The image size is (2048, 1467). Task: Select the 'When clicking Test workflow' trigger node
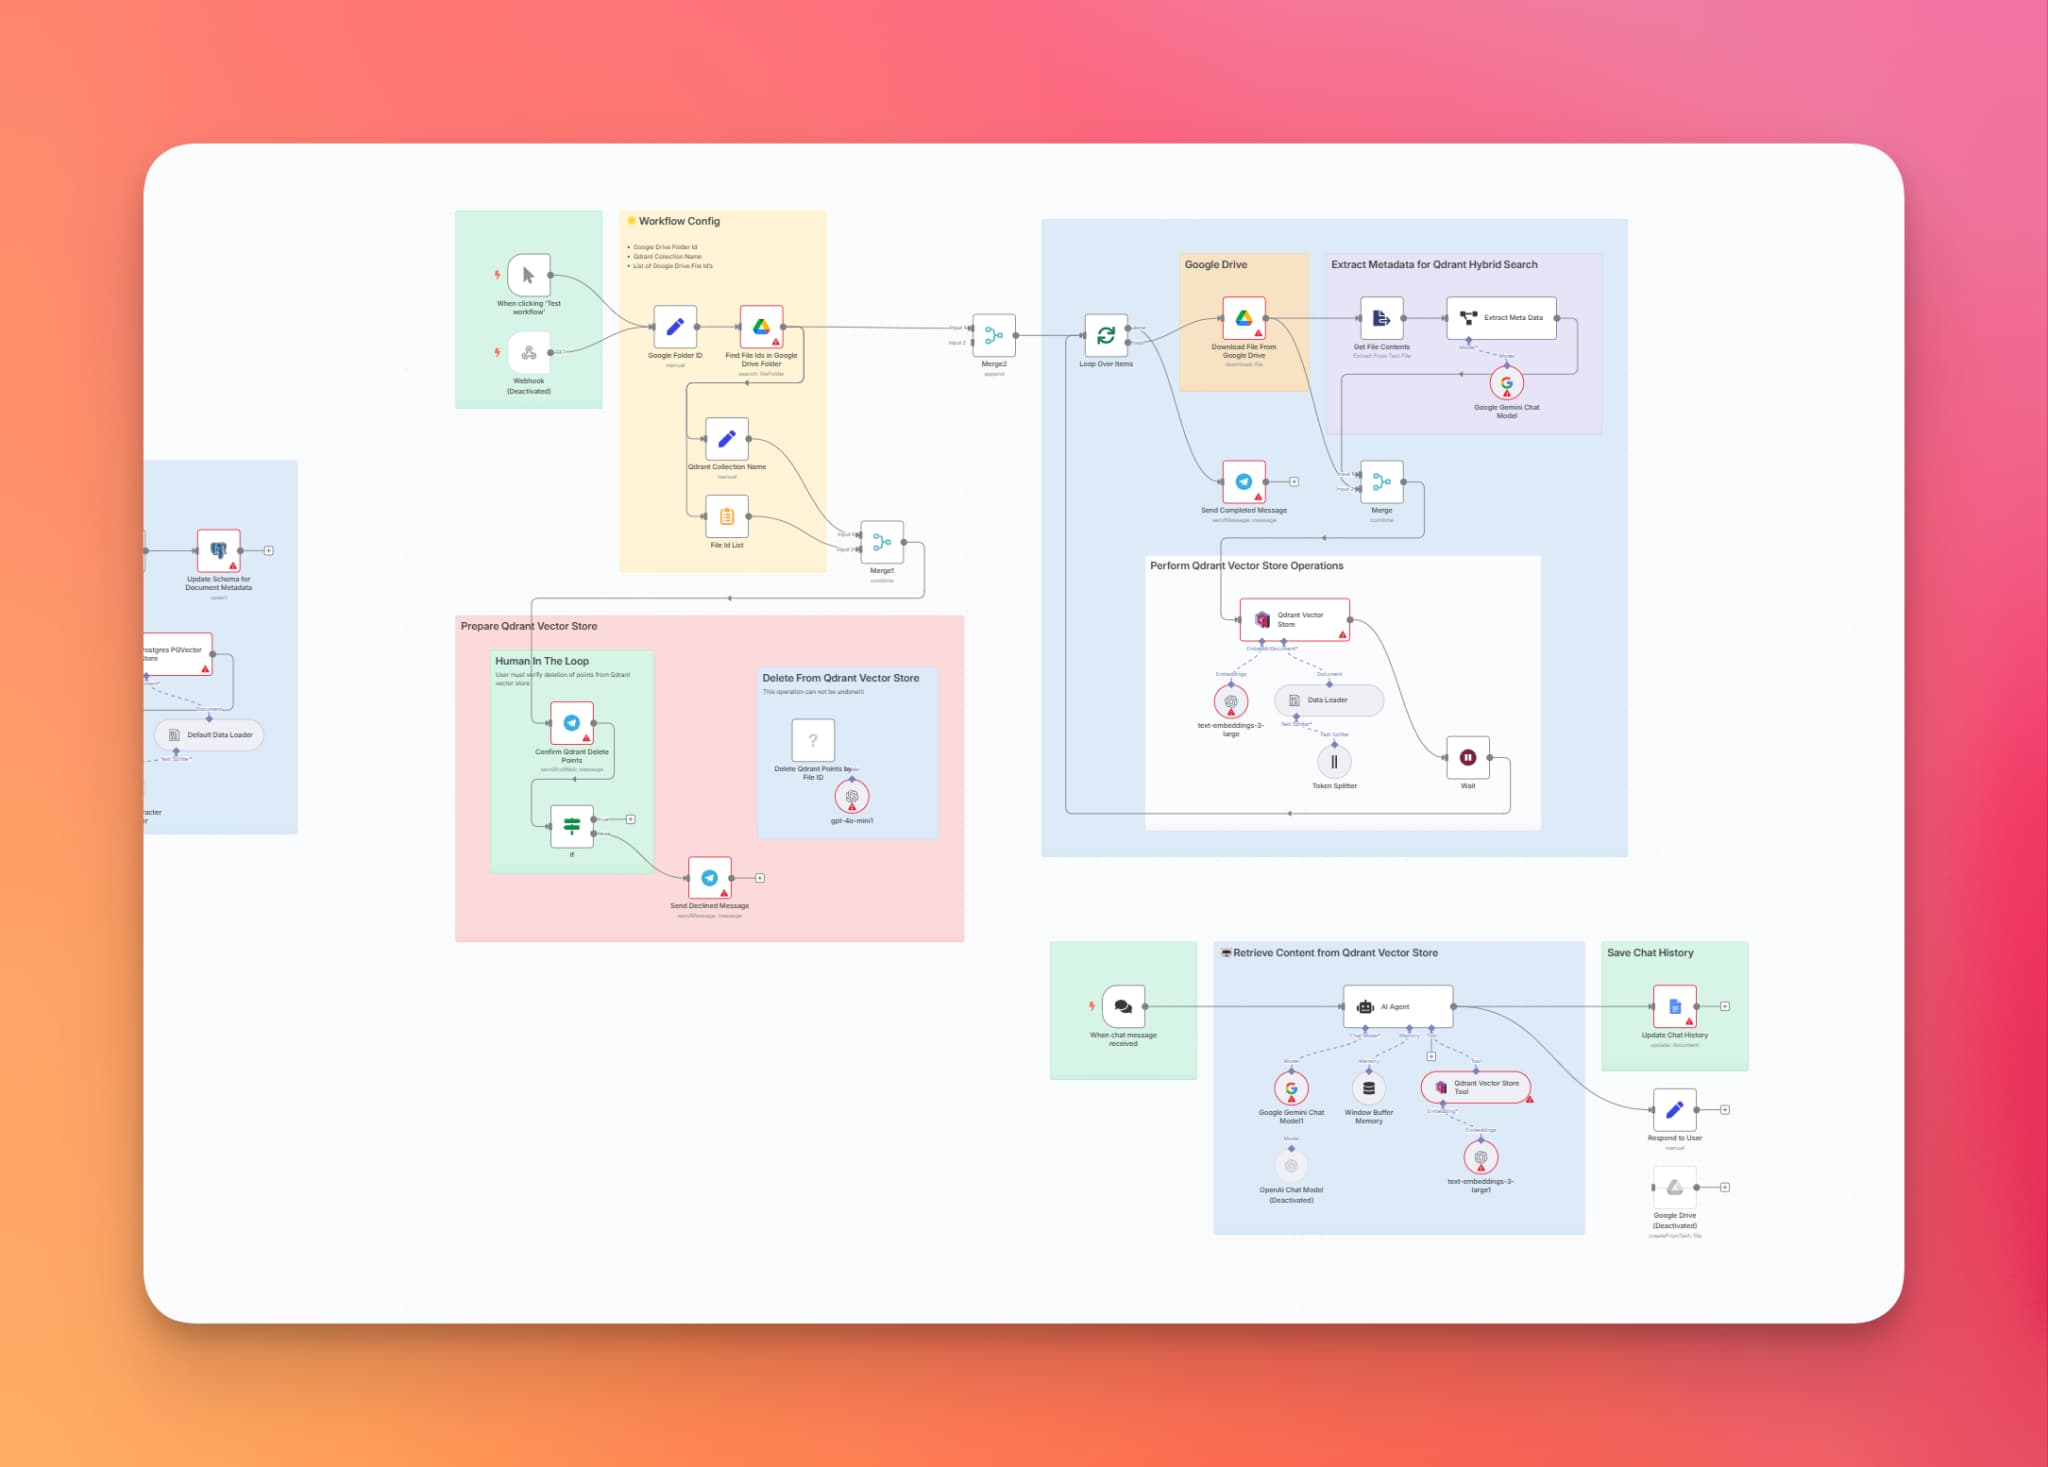528,275
